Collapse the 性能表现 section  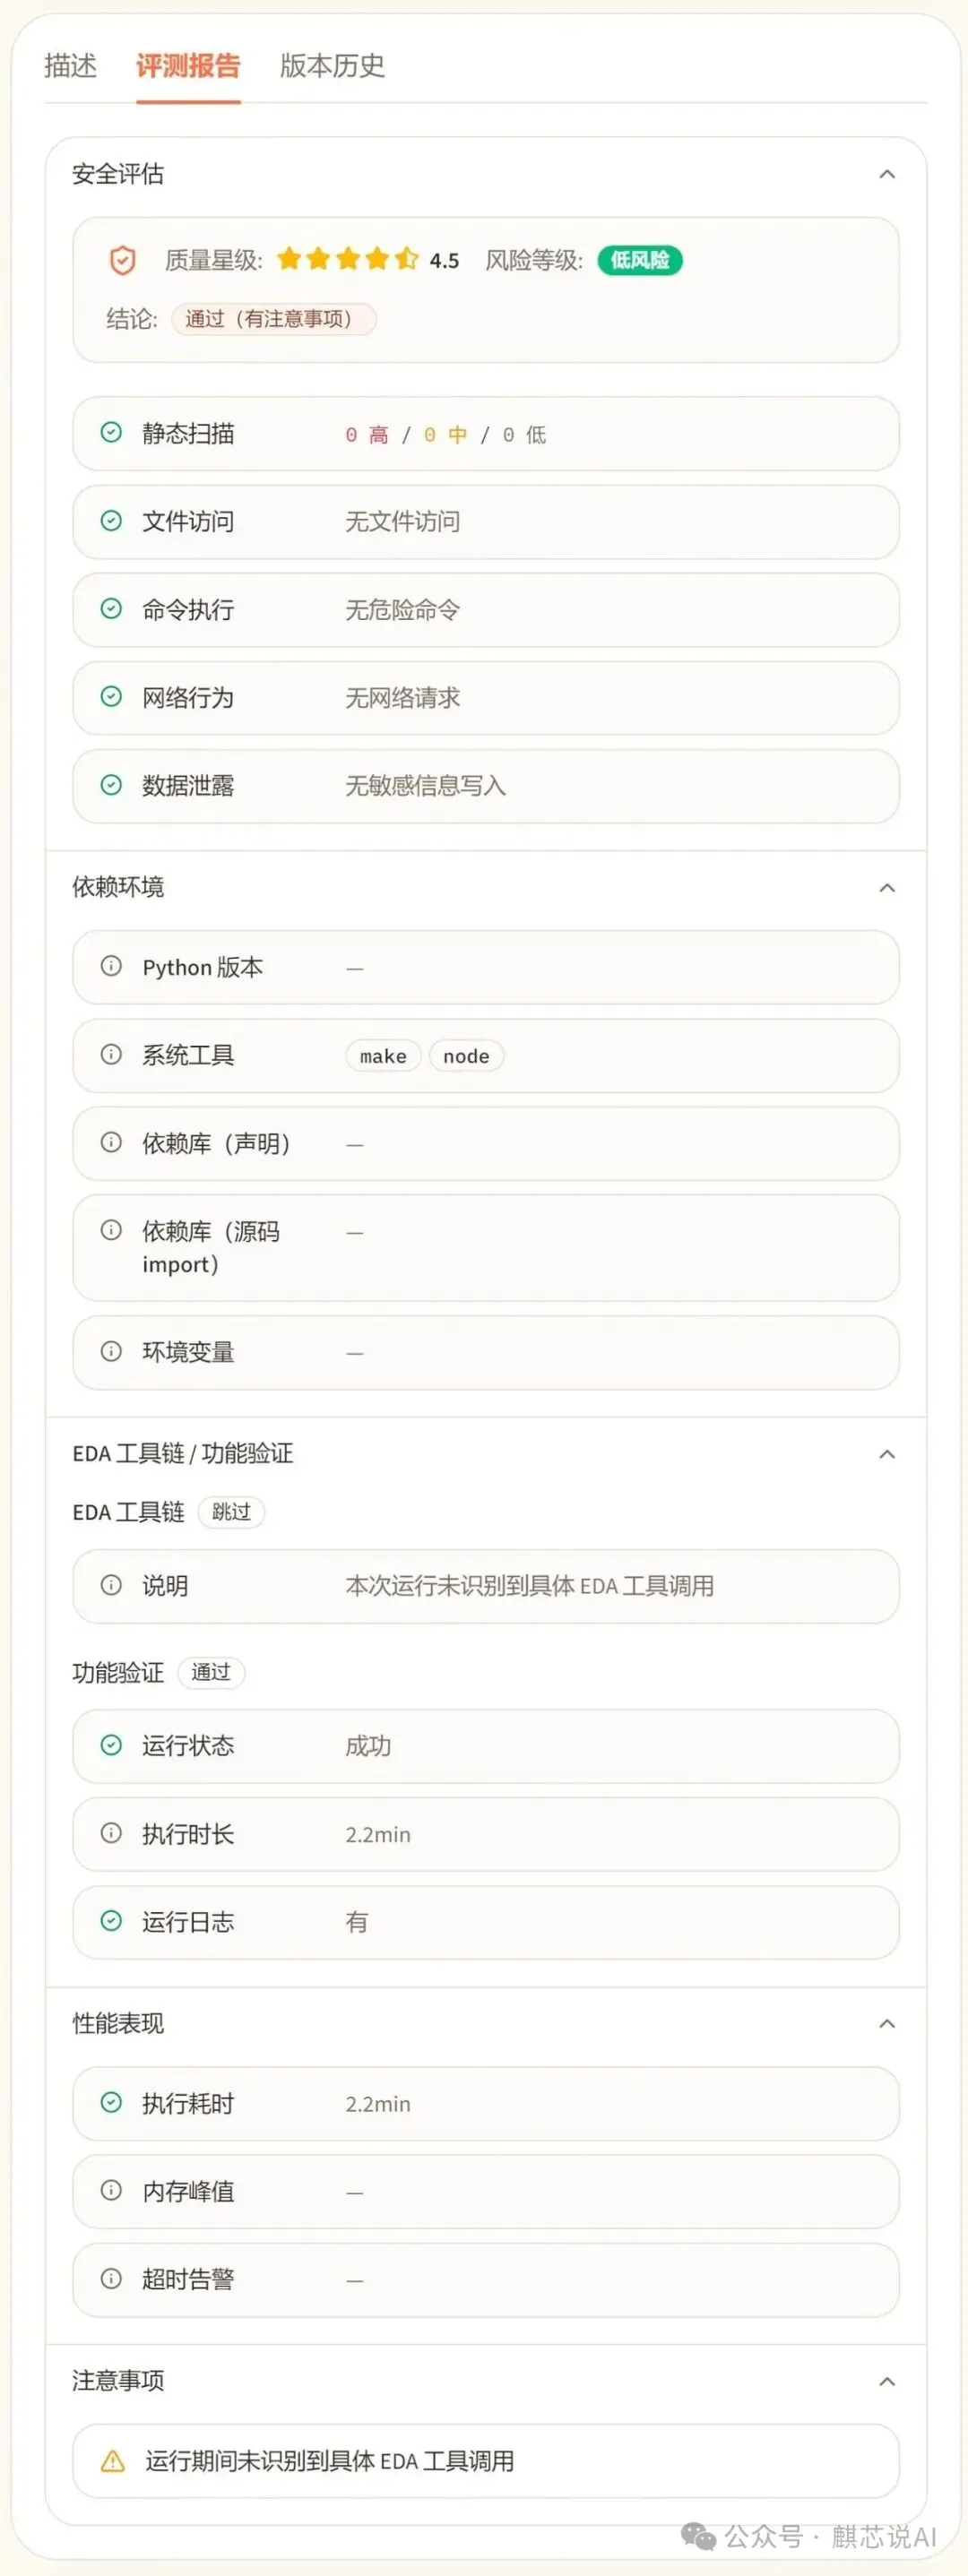tap(886, 2024)
